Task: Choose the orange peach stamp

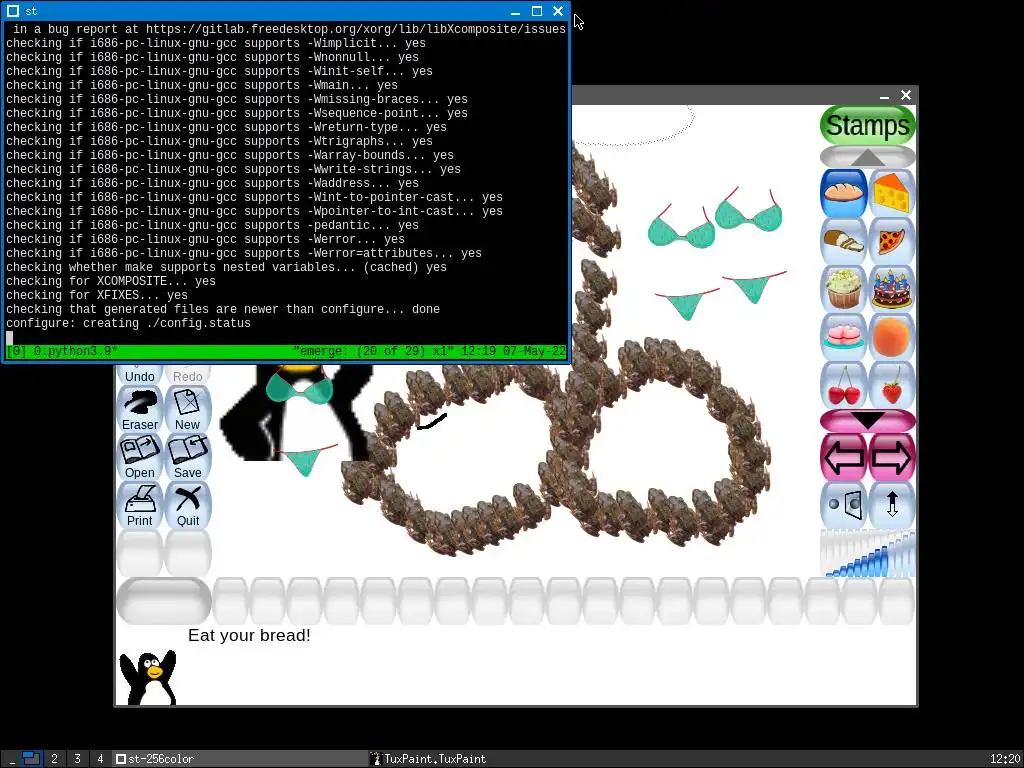Action: (x=891, y=337)
